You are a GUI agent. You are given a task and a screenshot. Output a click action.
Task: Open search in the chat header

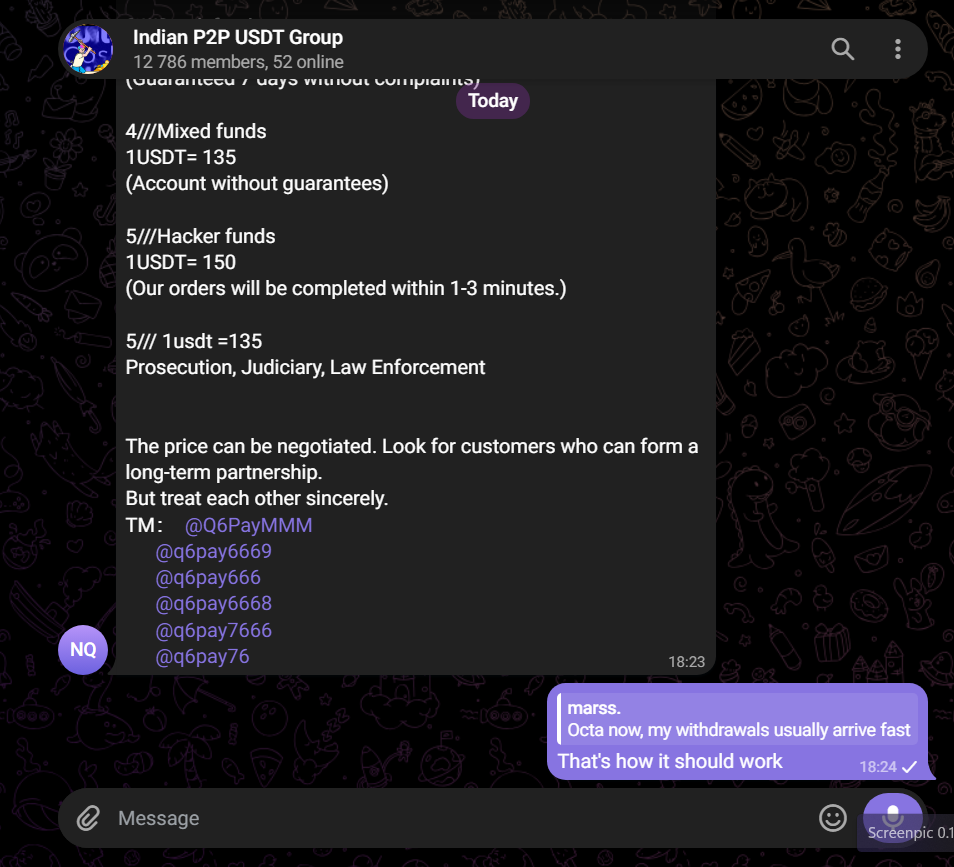[x=843, y=49]
